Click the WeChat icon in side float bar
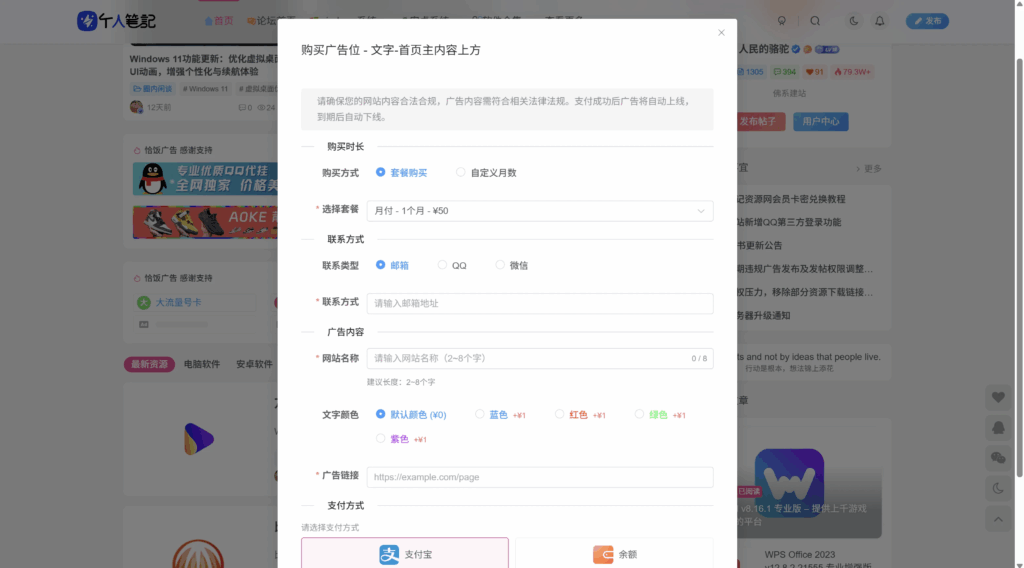The image size is (1024, 568). click(998, 458)
